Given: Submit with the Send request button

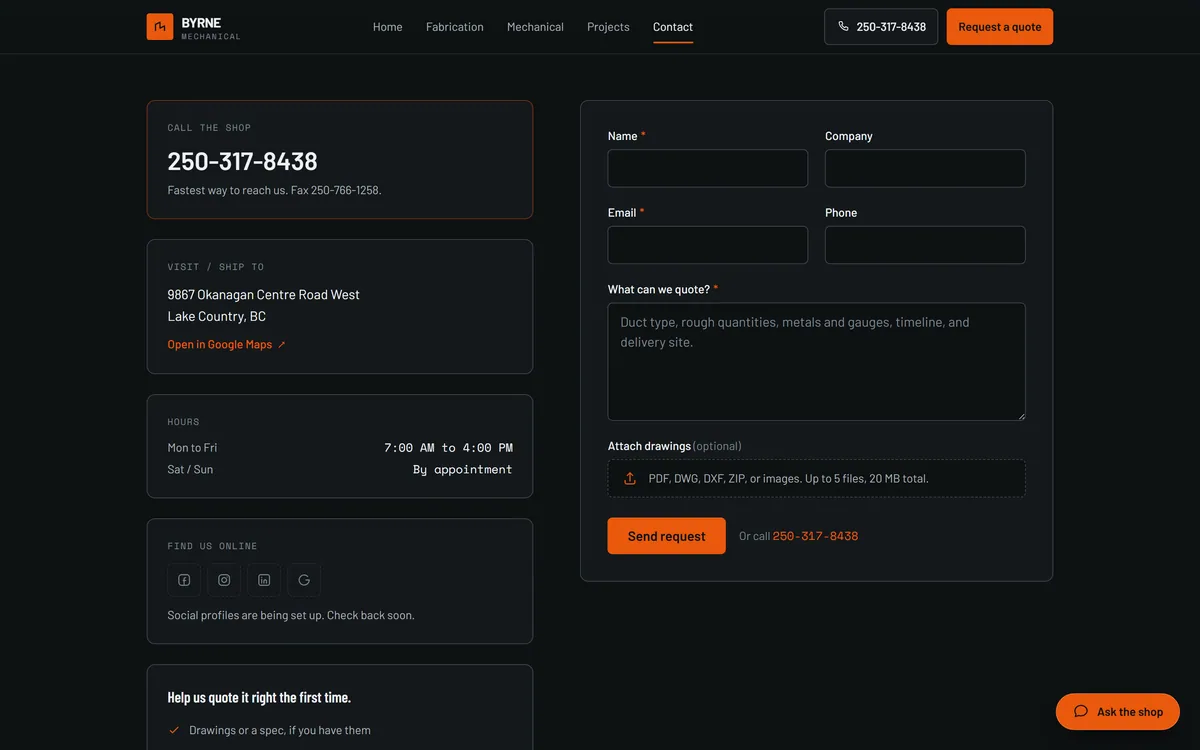Looking at the screenshot, I should 667,536.
